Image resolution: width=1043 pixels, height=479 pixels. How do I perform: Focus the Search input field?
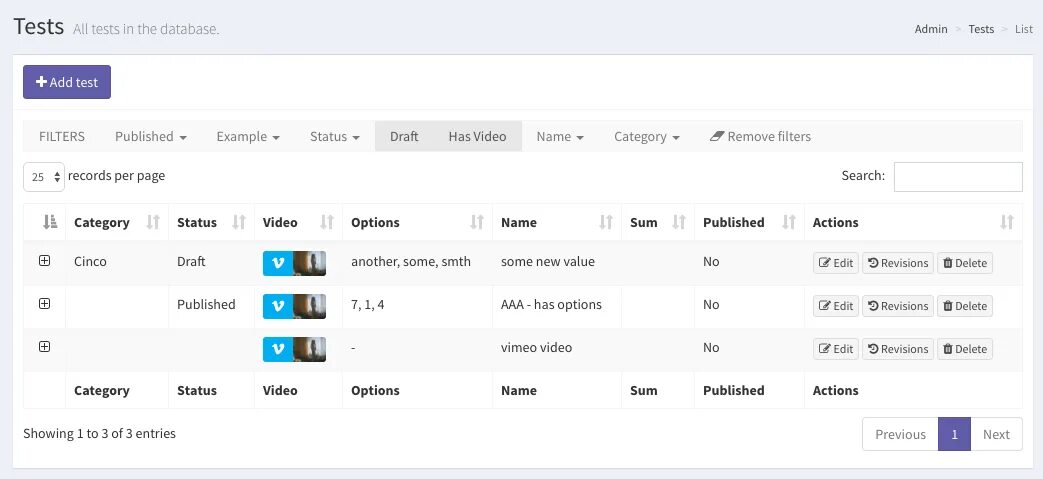coord(957,177)
